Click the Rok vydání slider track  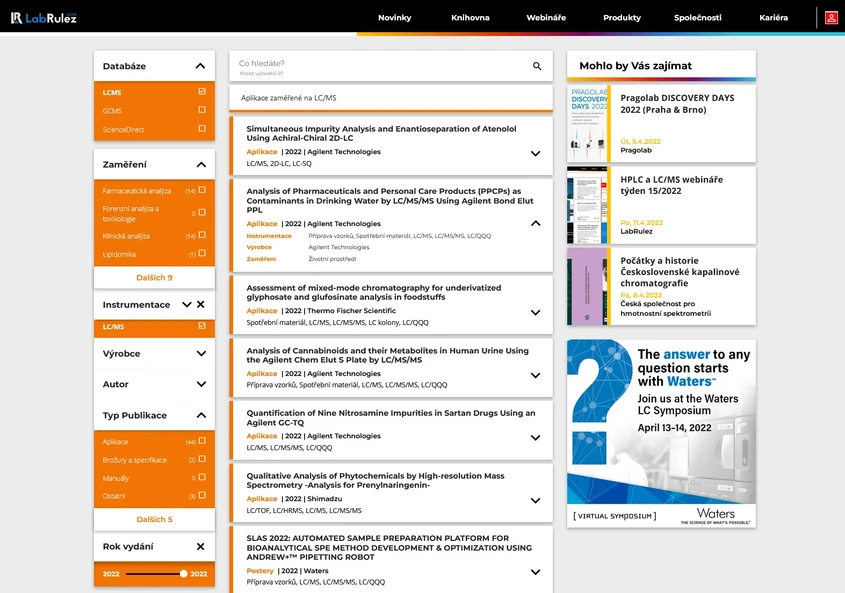pos(153,574)
